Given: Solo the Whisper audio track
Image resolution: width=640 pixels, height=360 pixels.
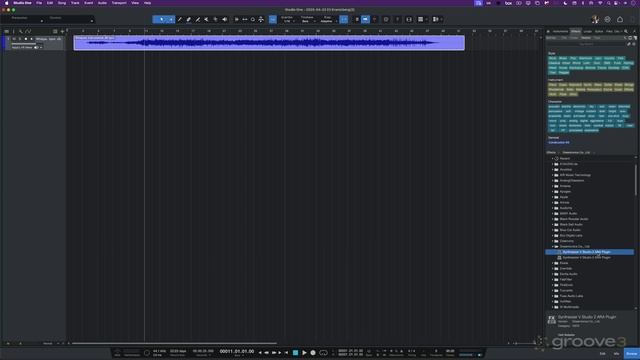Looking at the screenshot, I should tap(20, 39).
